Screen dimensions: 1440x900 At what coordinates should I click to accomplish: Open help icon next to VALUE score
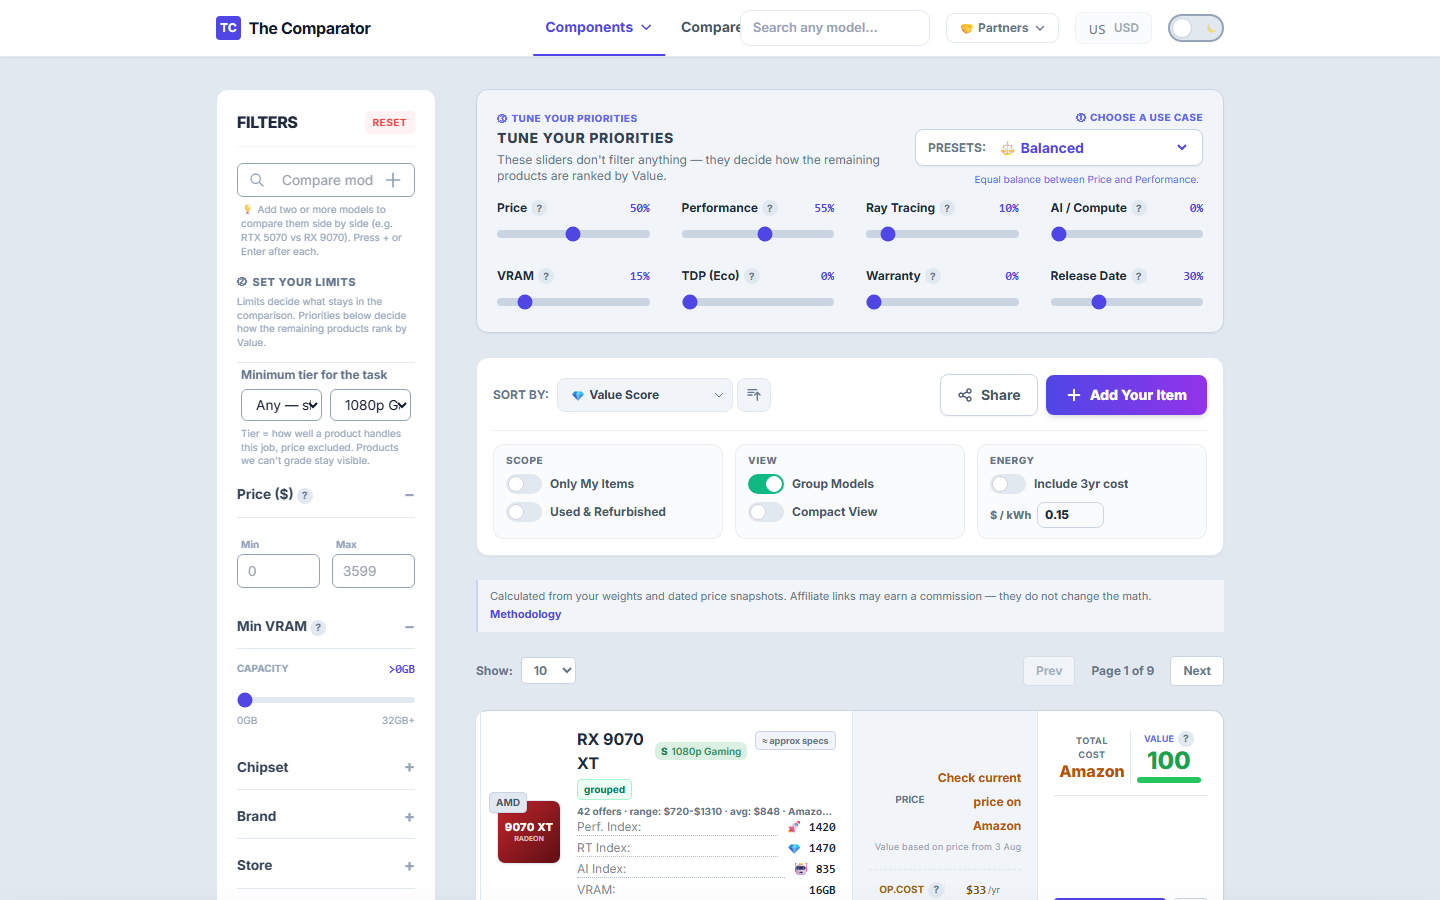coord(1186,739)
